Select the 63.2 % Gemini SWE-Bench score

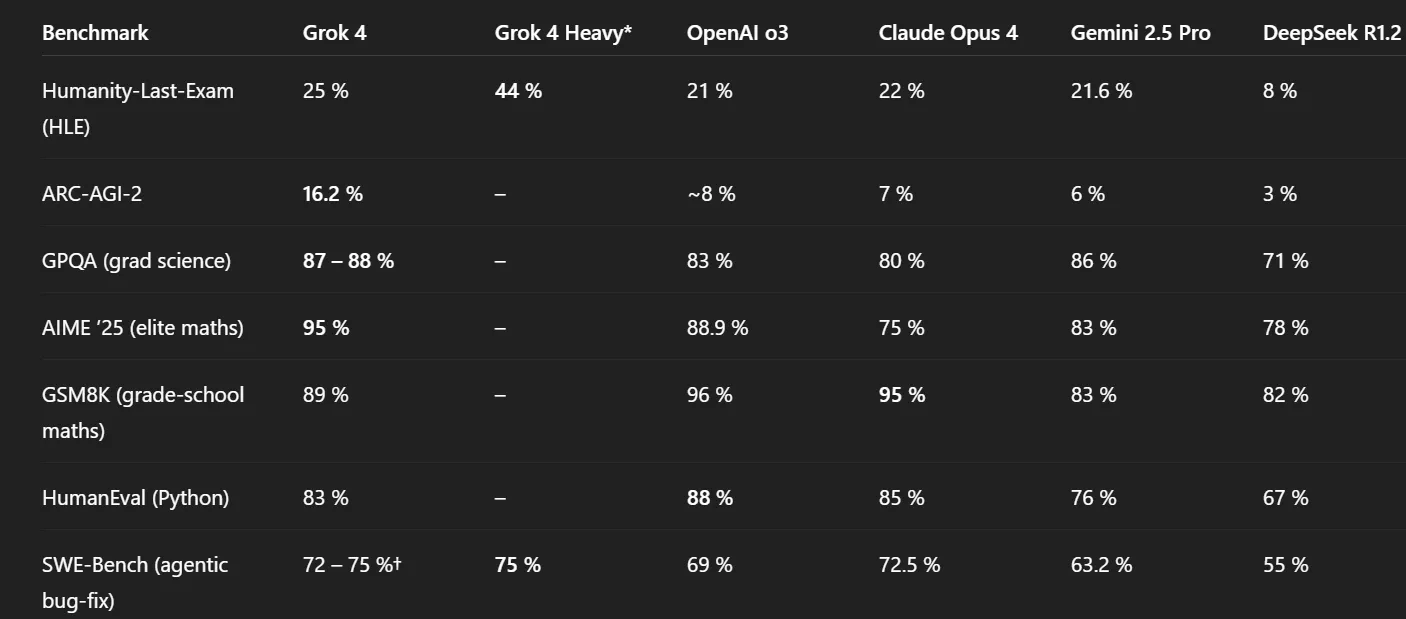(1101, 565)
